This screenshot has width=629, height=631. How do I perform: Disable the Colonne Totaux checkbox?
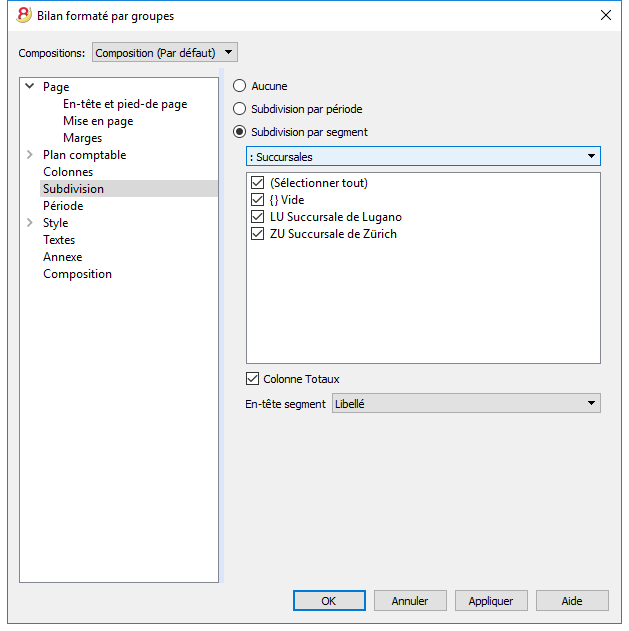point(252,379)
